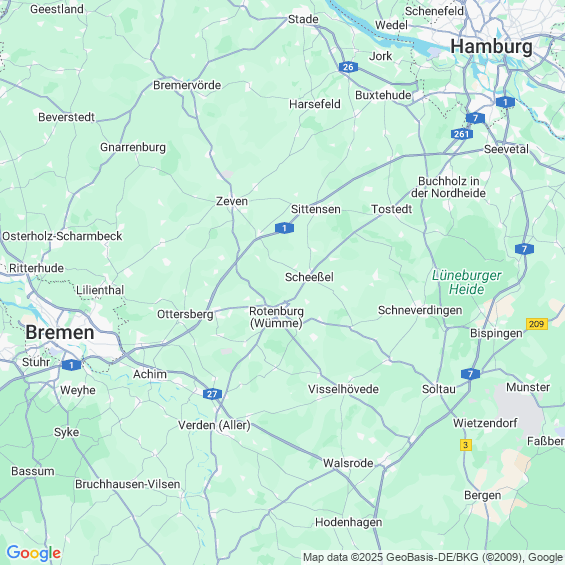
Task: Click the Rotenburg (Wümme) label
Action: pos(276,317)
